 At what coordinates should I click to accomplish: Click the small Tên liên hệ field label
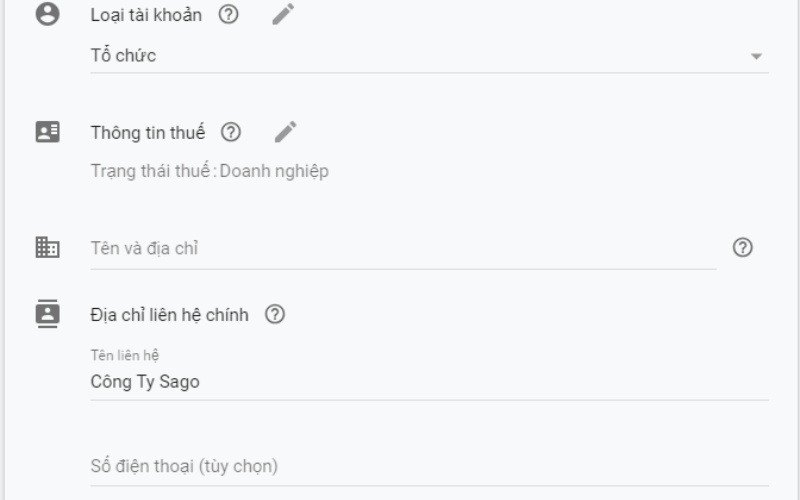point(125,355)
